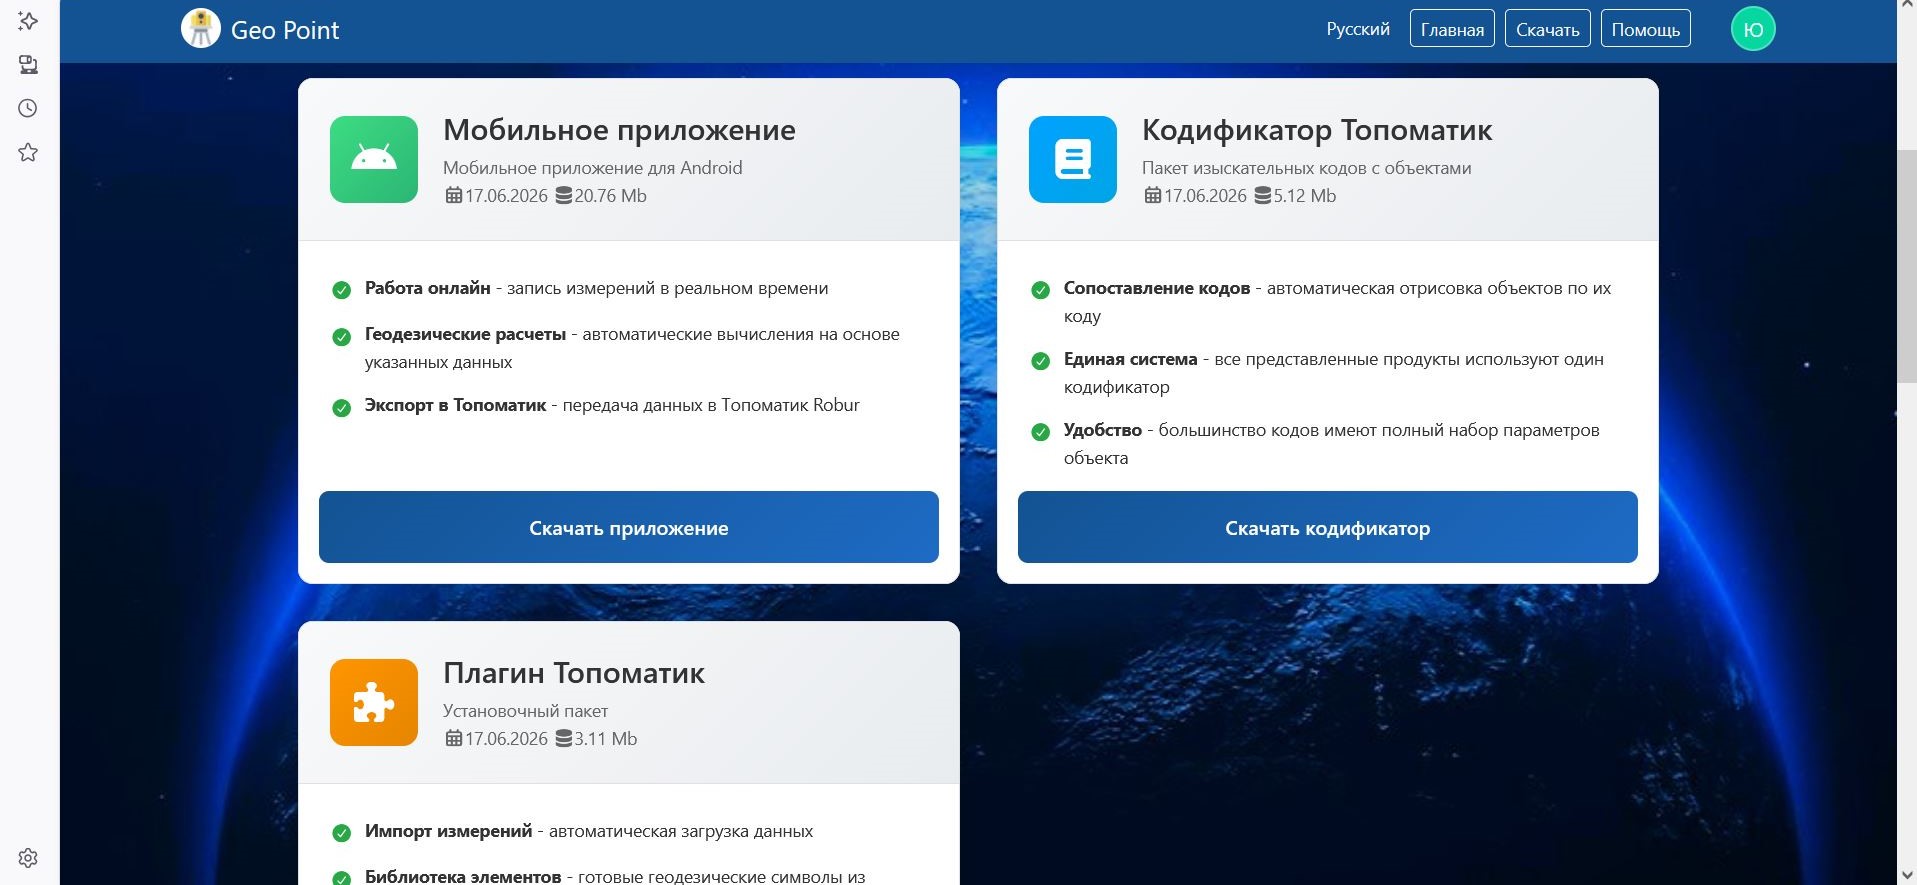This screenshot has height=885, width=1917.
Task: Open the Скачать nav item
Action: 1547,29
